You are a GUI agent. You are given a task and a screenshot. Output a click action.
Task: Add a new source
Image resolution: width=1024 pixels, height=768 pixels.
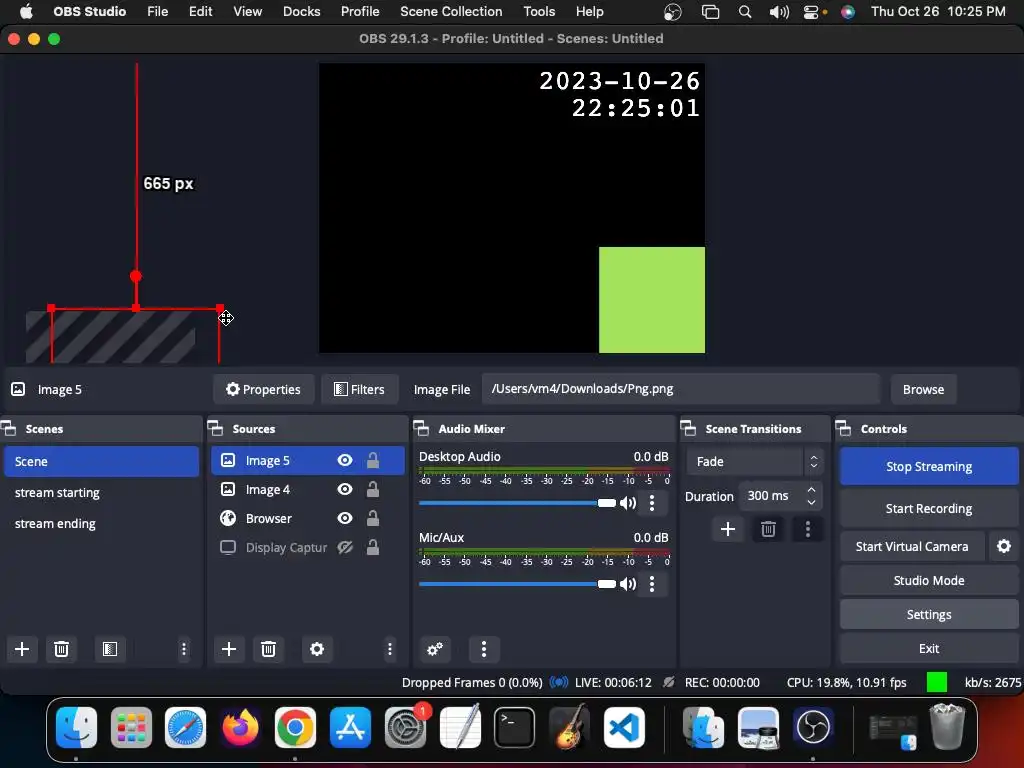(x=229, y=649)
